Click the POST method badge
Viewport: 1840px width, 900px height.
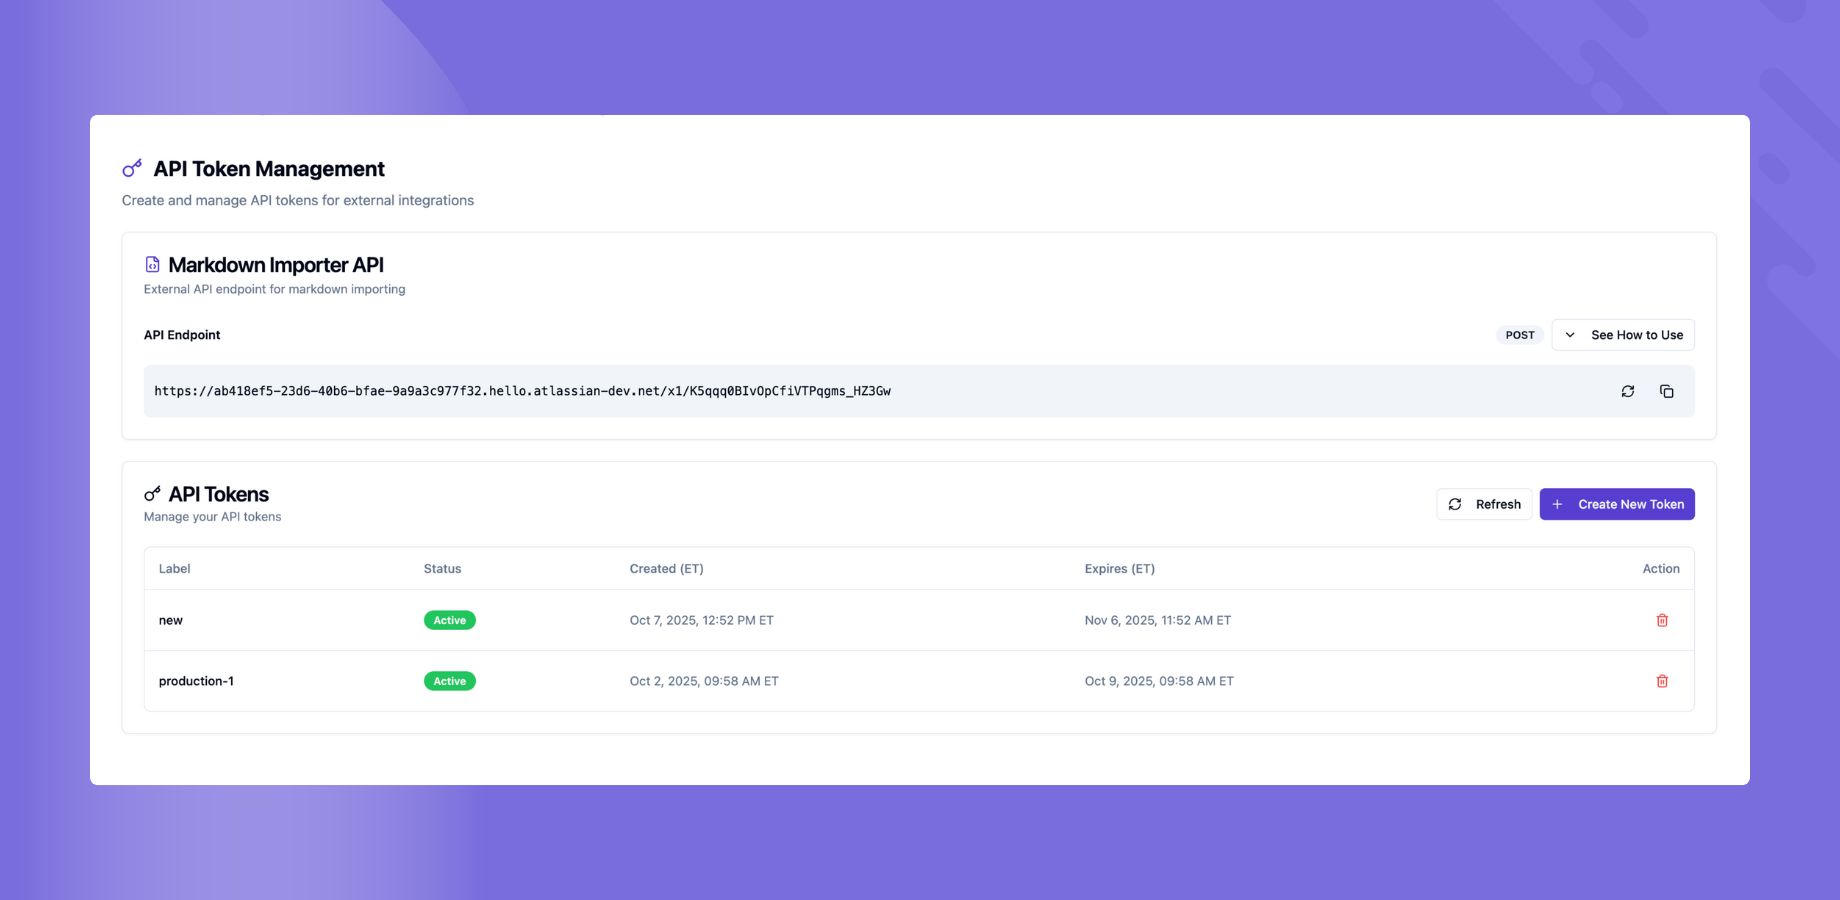1520,335
